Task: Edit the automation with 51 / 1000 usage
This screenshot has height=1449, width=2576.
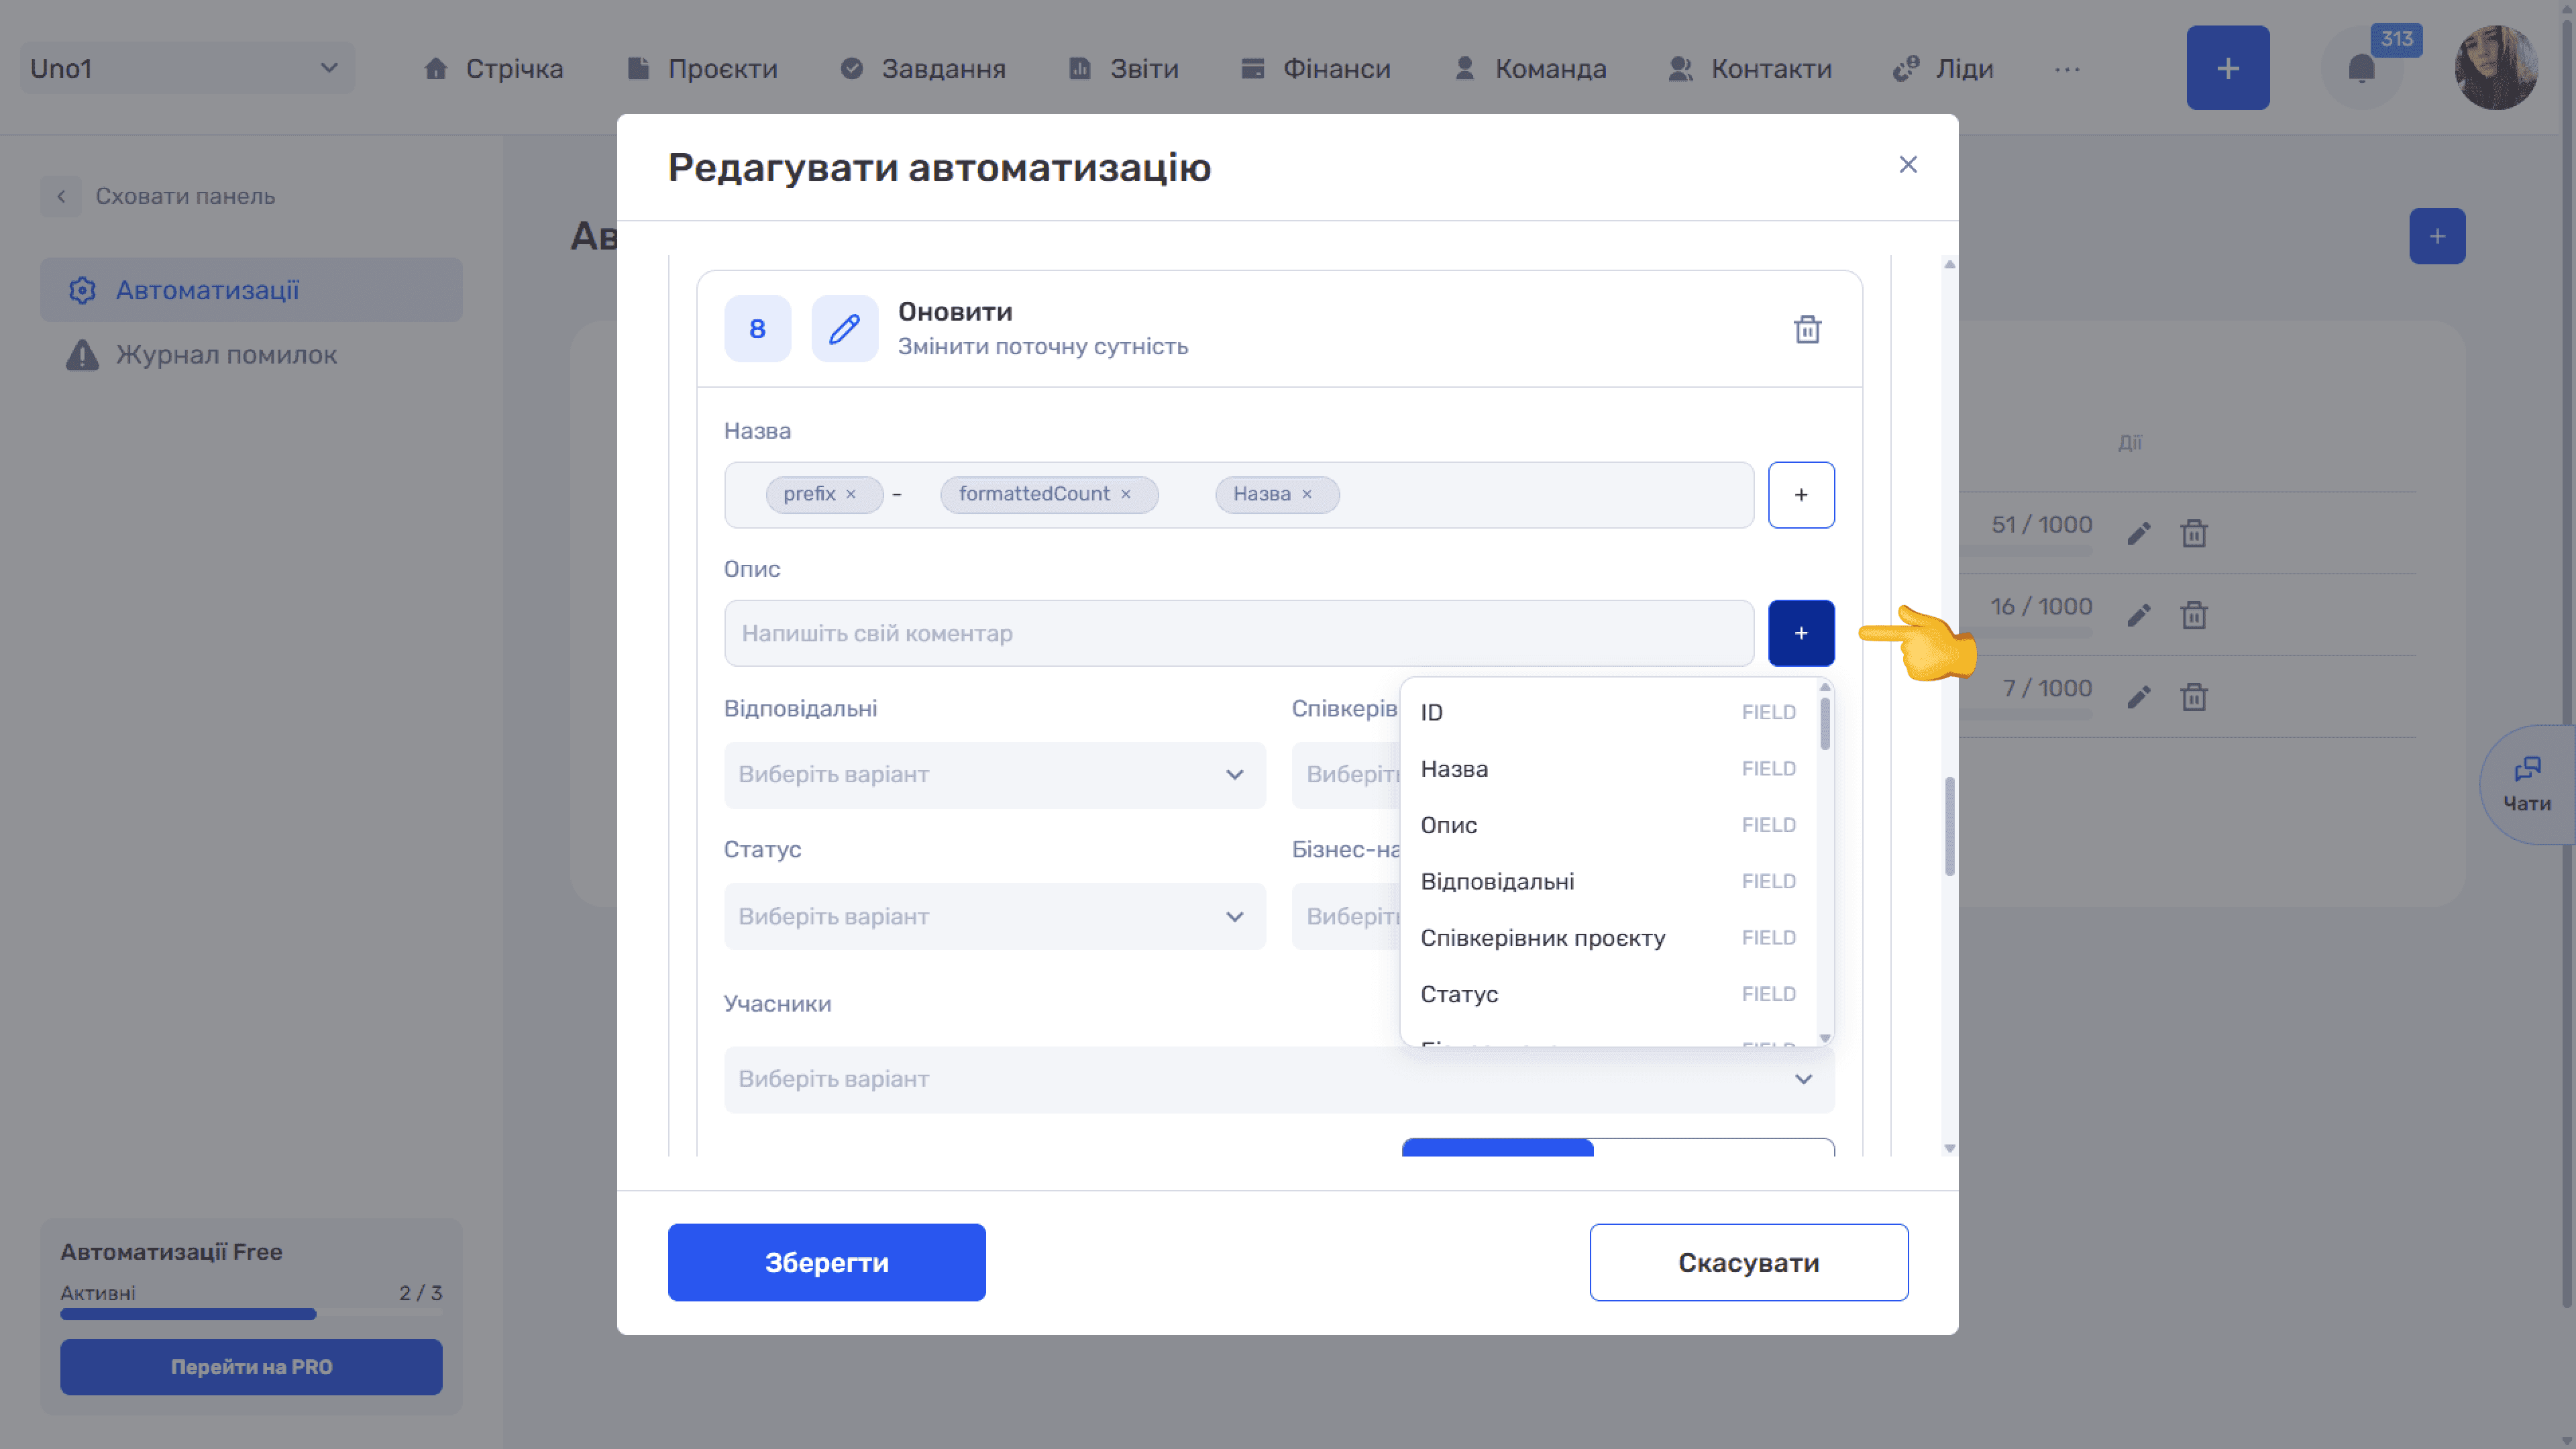Action: 2139,533
